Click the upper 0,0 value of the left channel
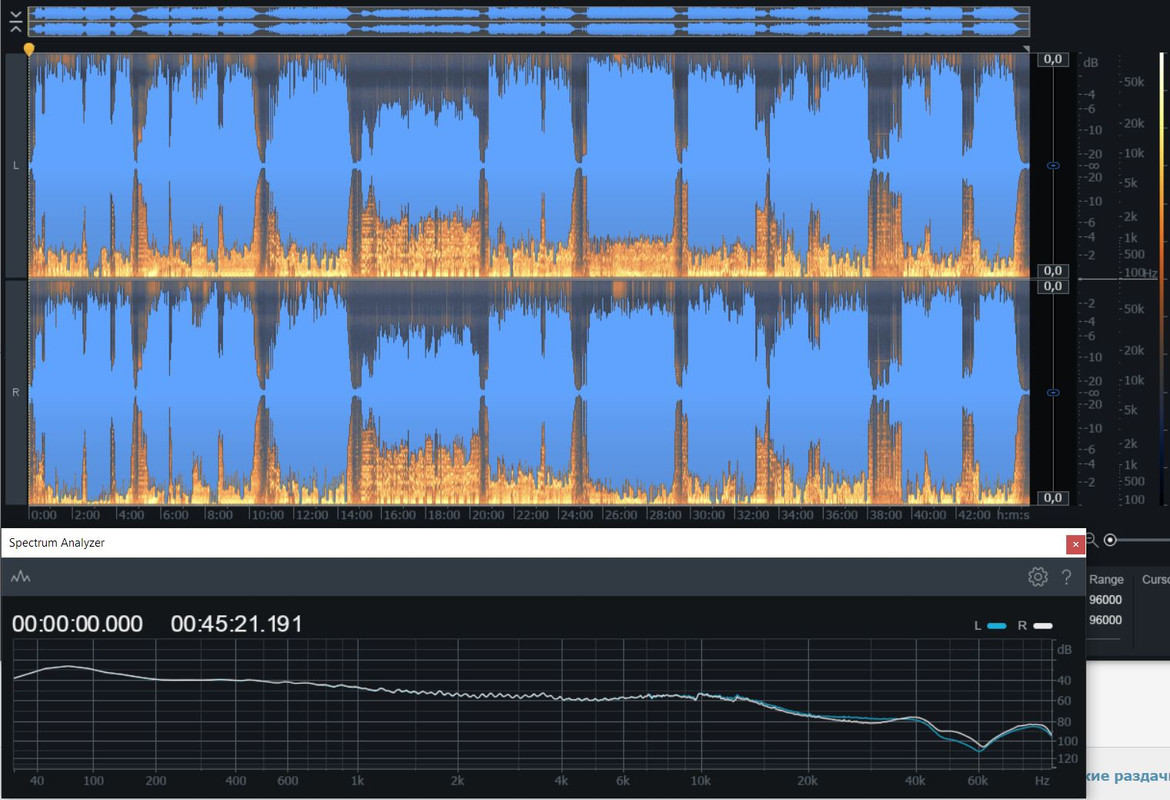The height and width of the screenshot is (800, 1170). coord(1052,59)
